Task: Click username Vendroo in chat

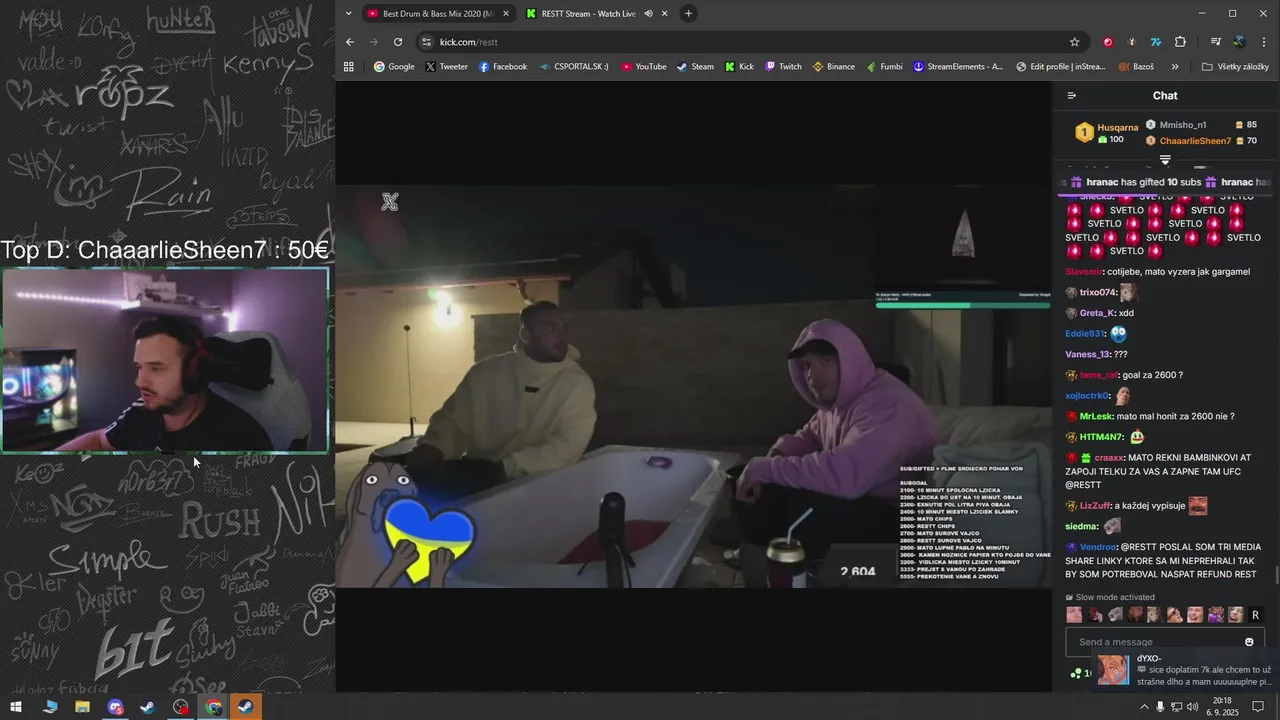Action: pyautogui.click(x=1098, y=547)
